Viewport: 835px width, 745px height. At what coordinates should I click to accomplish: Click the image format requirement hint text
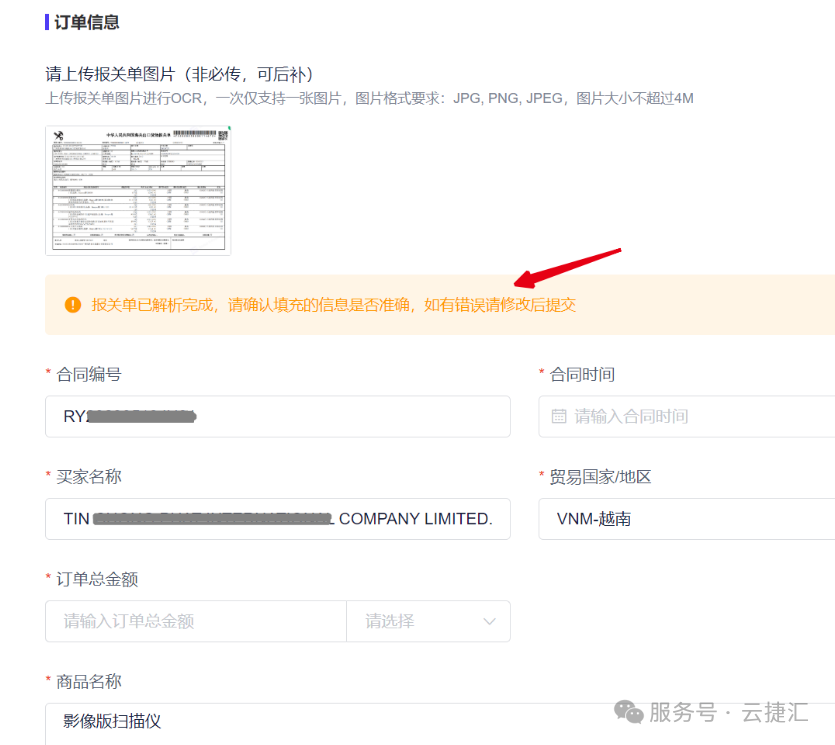tap(369, 98)
